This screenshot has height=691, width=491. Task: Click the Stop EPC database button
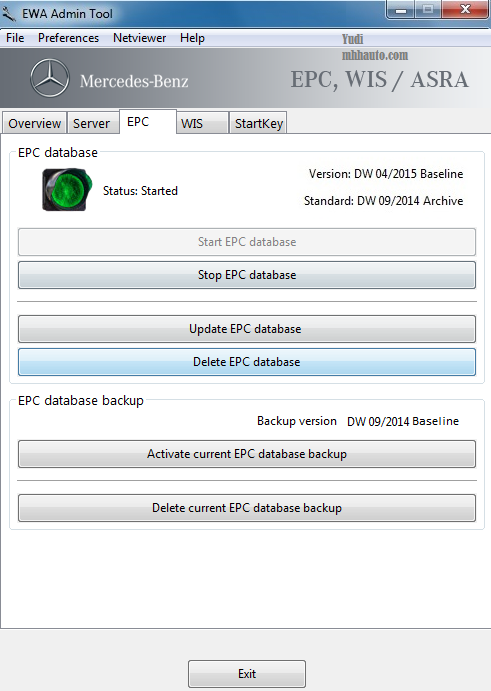tap(247, 275)
